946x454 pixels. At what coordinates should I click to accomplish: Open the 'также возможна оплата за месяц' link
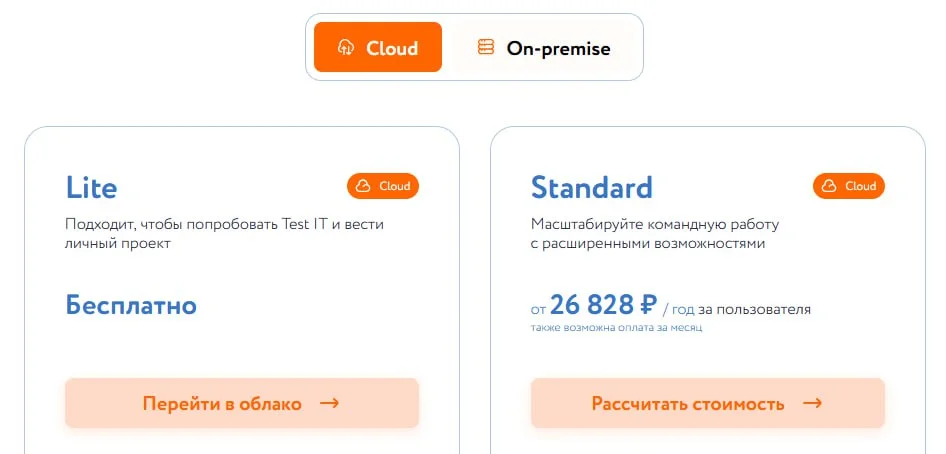click(x=616, y=328)
